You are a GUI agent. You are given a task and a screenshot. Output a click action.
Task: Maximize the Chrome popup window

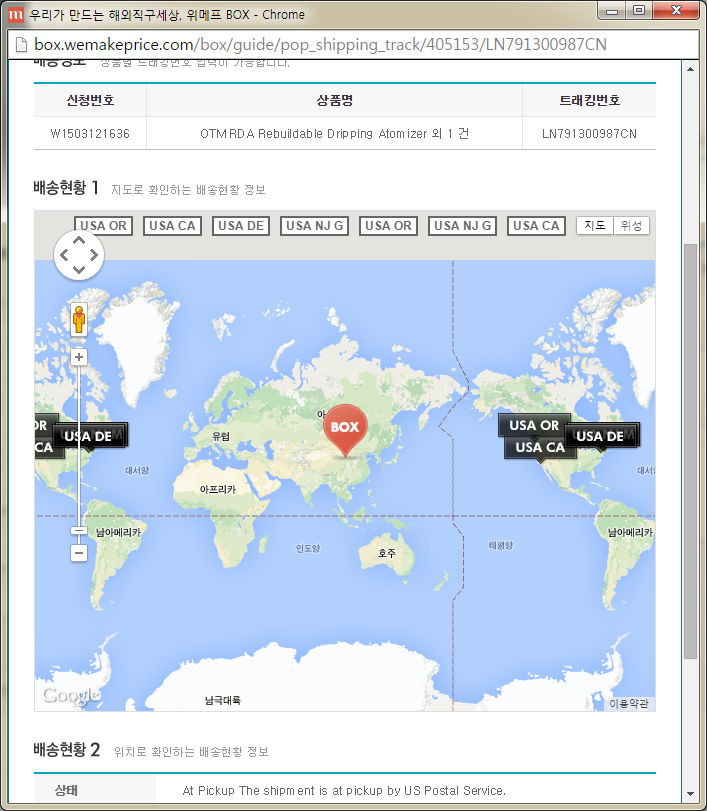639,10
